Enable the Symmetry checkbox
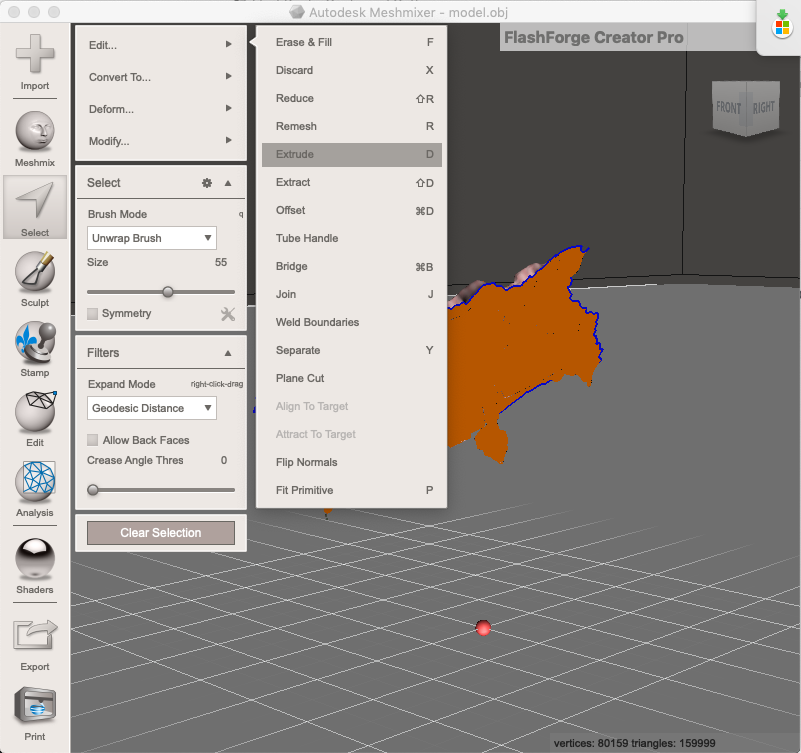Screen dimensions: 801x753 [x=92, y=314]
